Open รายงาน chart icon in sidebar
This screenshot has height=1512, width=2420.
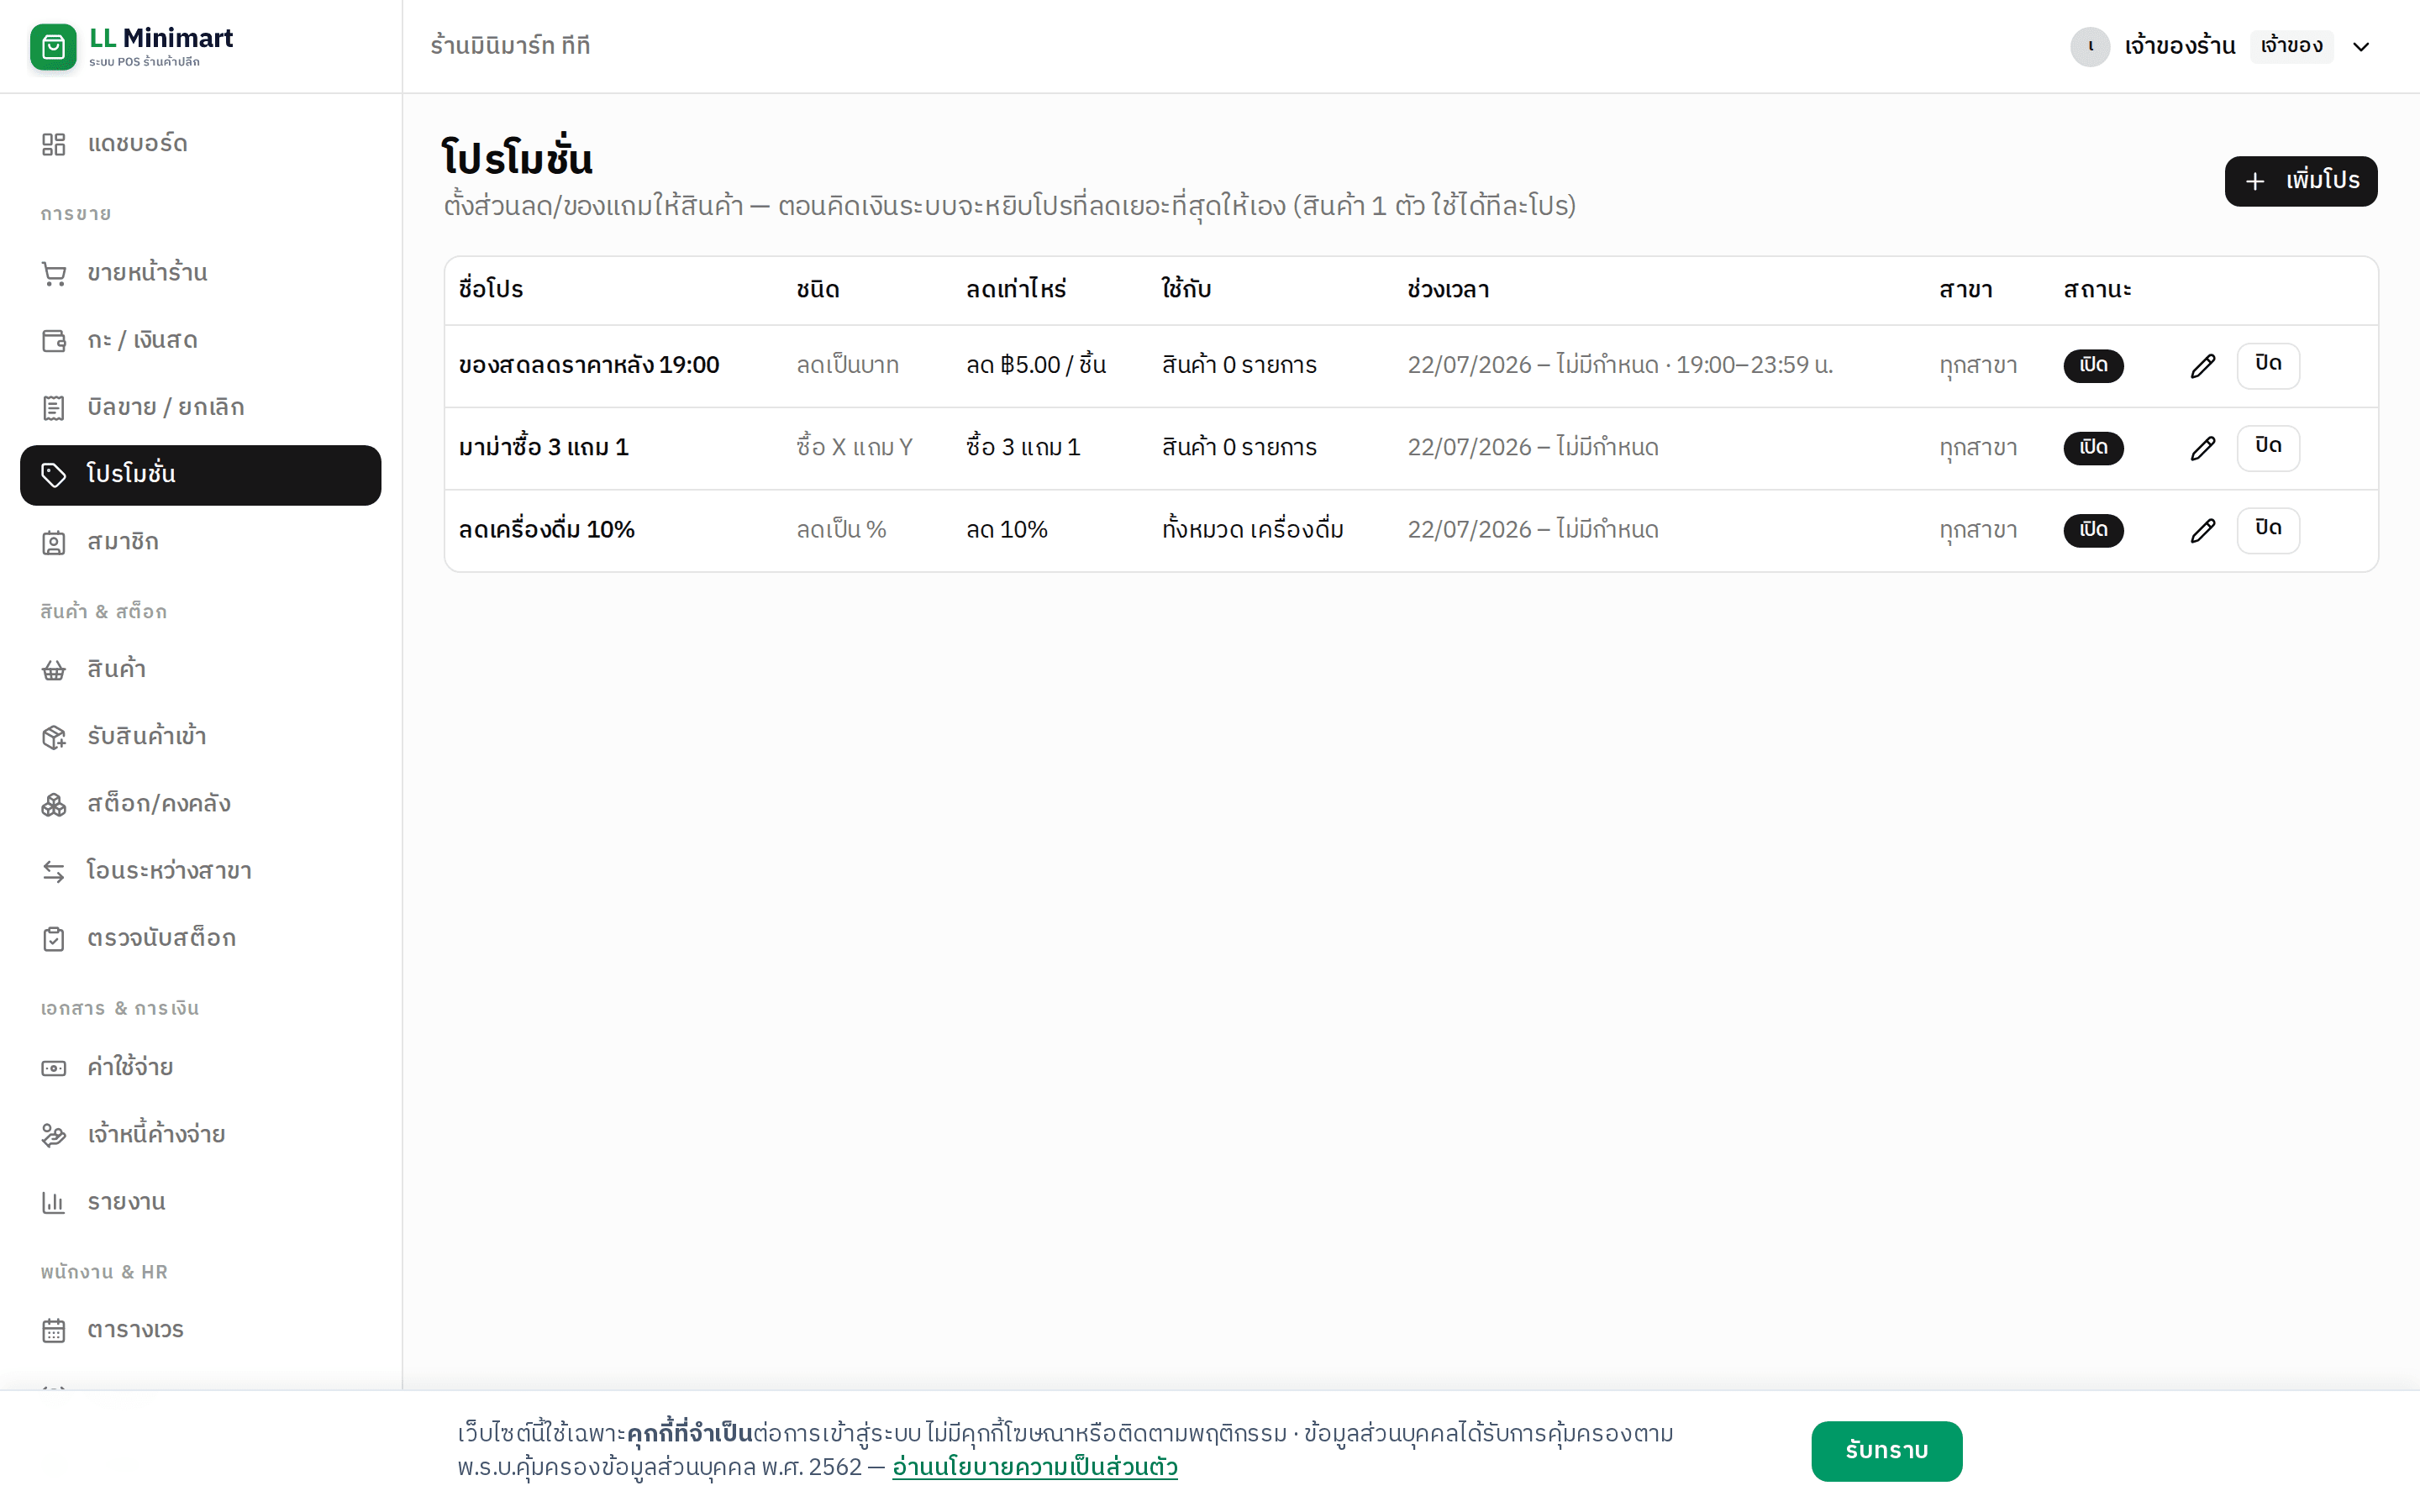pos(54,1202)
